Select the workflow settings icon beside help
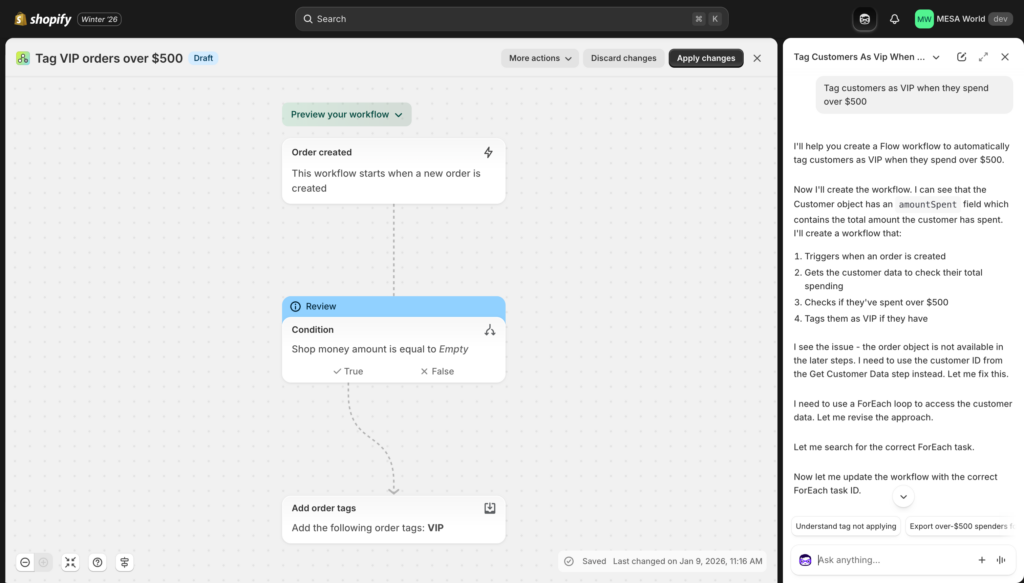 tap(124, 562)
